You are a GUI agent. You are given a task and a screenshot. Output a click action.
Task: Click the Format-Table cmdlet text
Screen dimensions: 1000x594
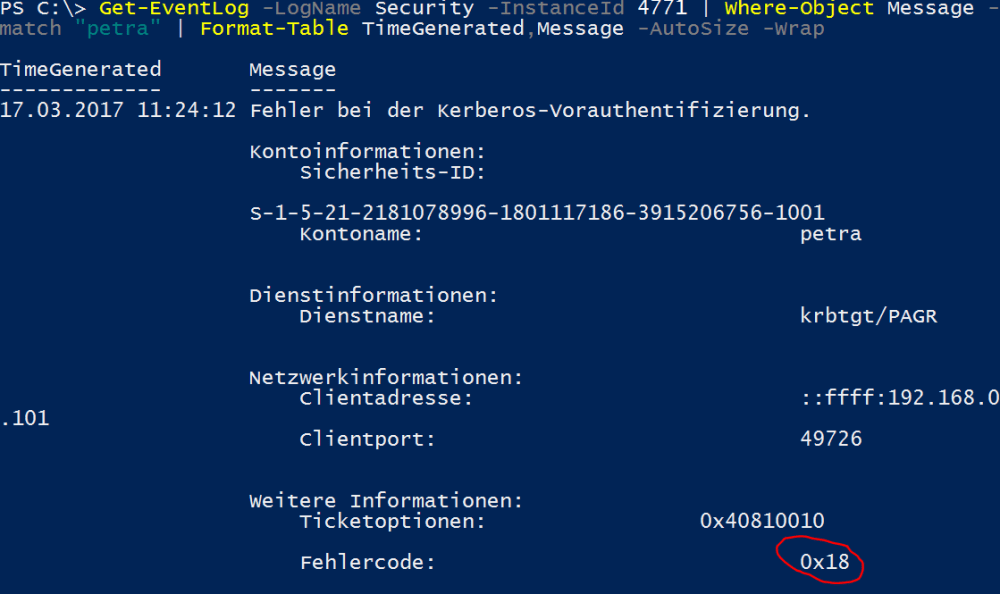[x=274, y=28]
